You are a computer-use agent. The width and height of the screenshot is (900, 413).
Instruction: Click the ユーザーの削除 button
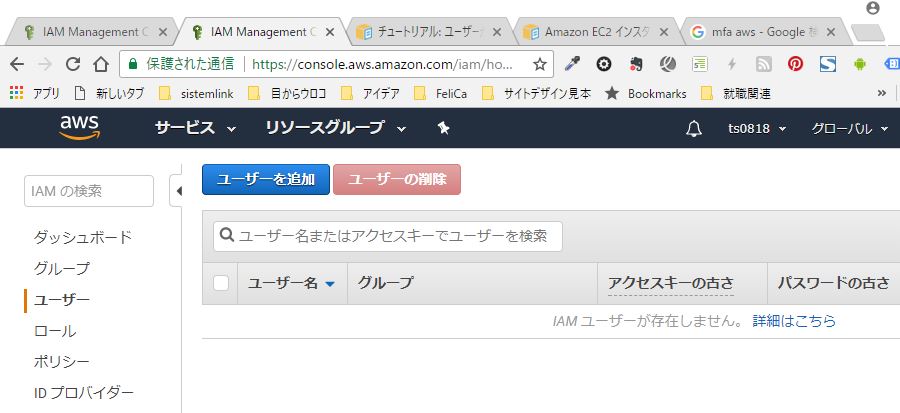(397, 180)
